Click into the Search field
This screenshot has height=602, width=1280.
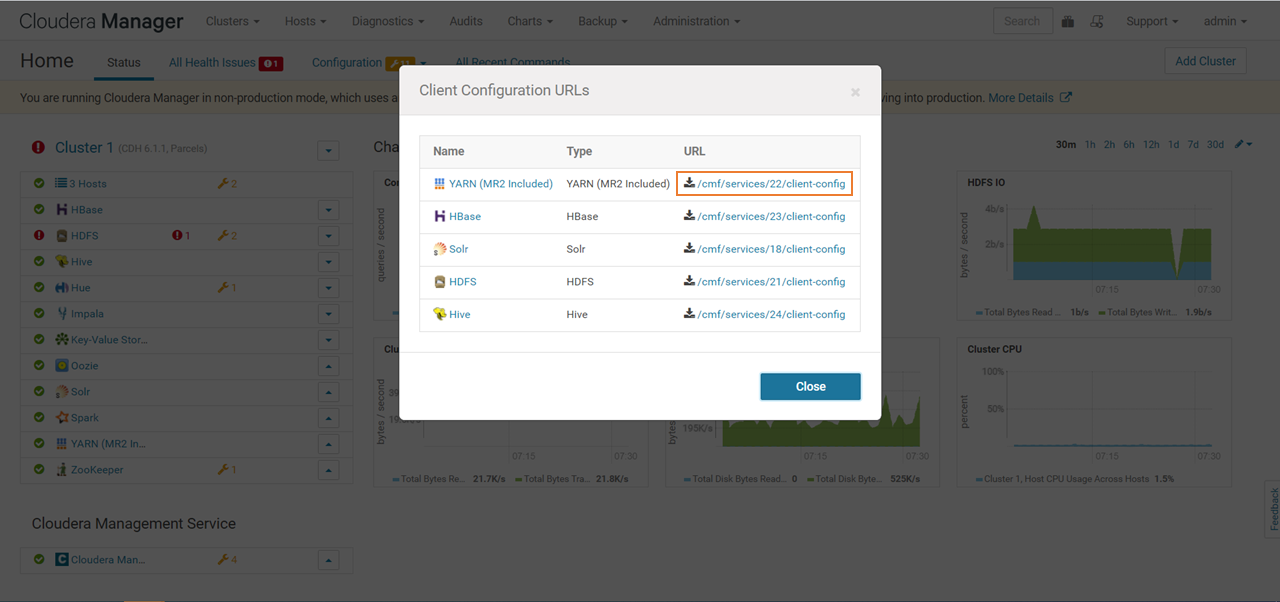click(1022, 21)
